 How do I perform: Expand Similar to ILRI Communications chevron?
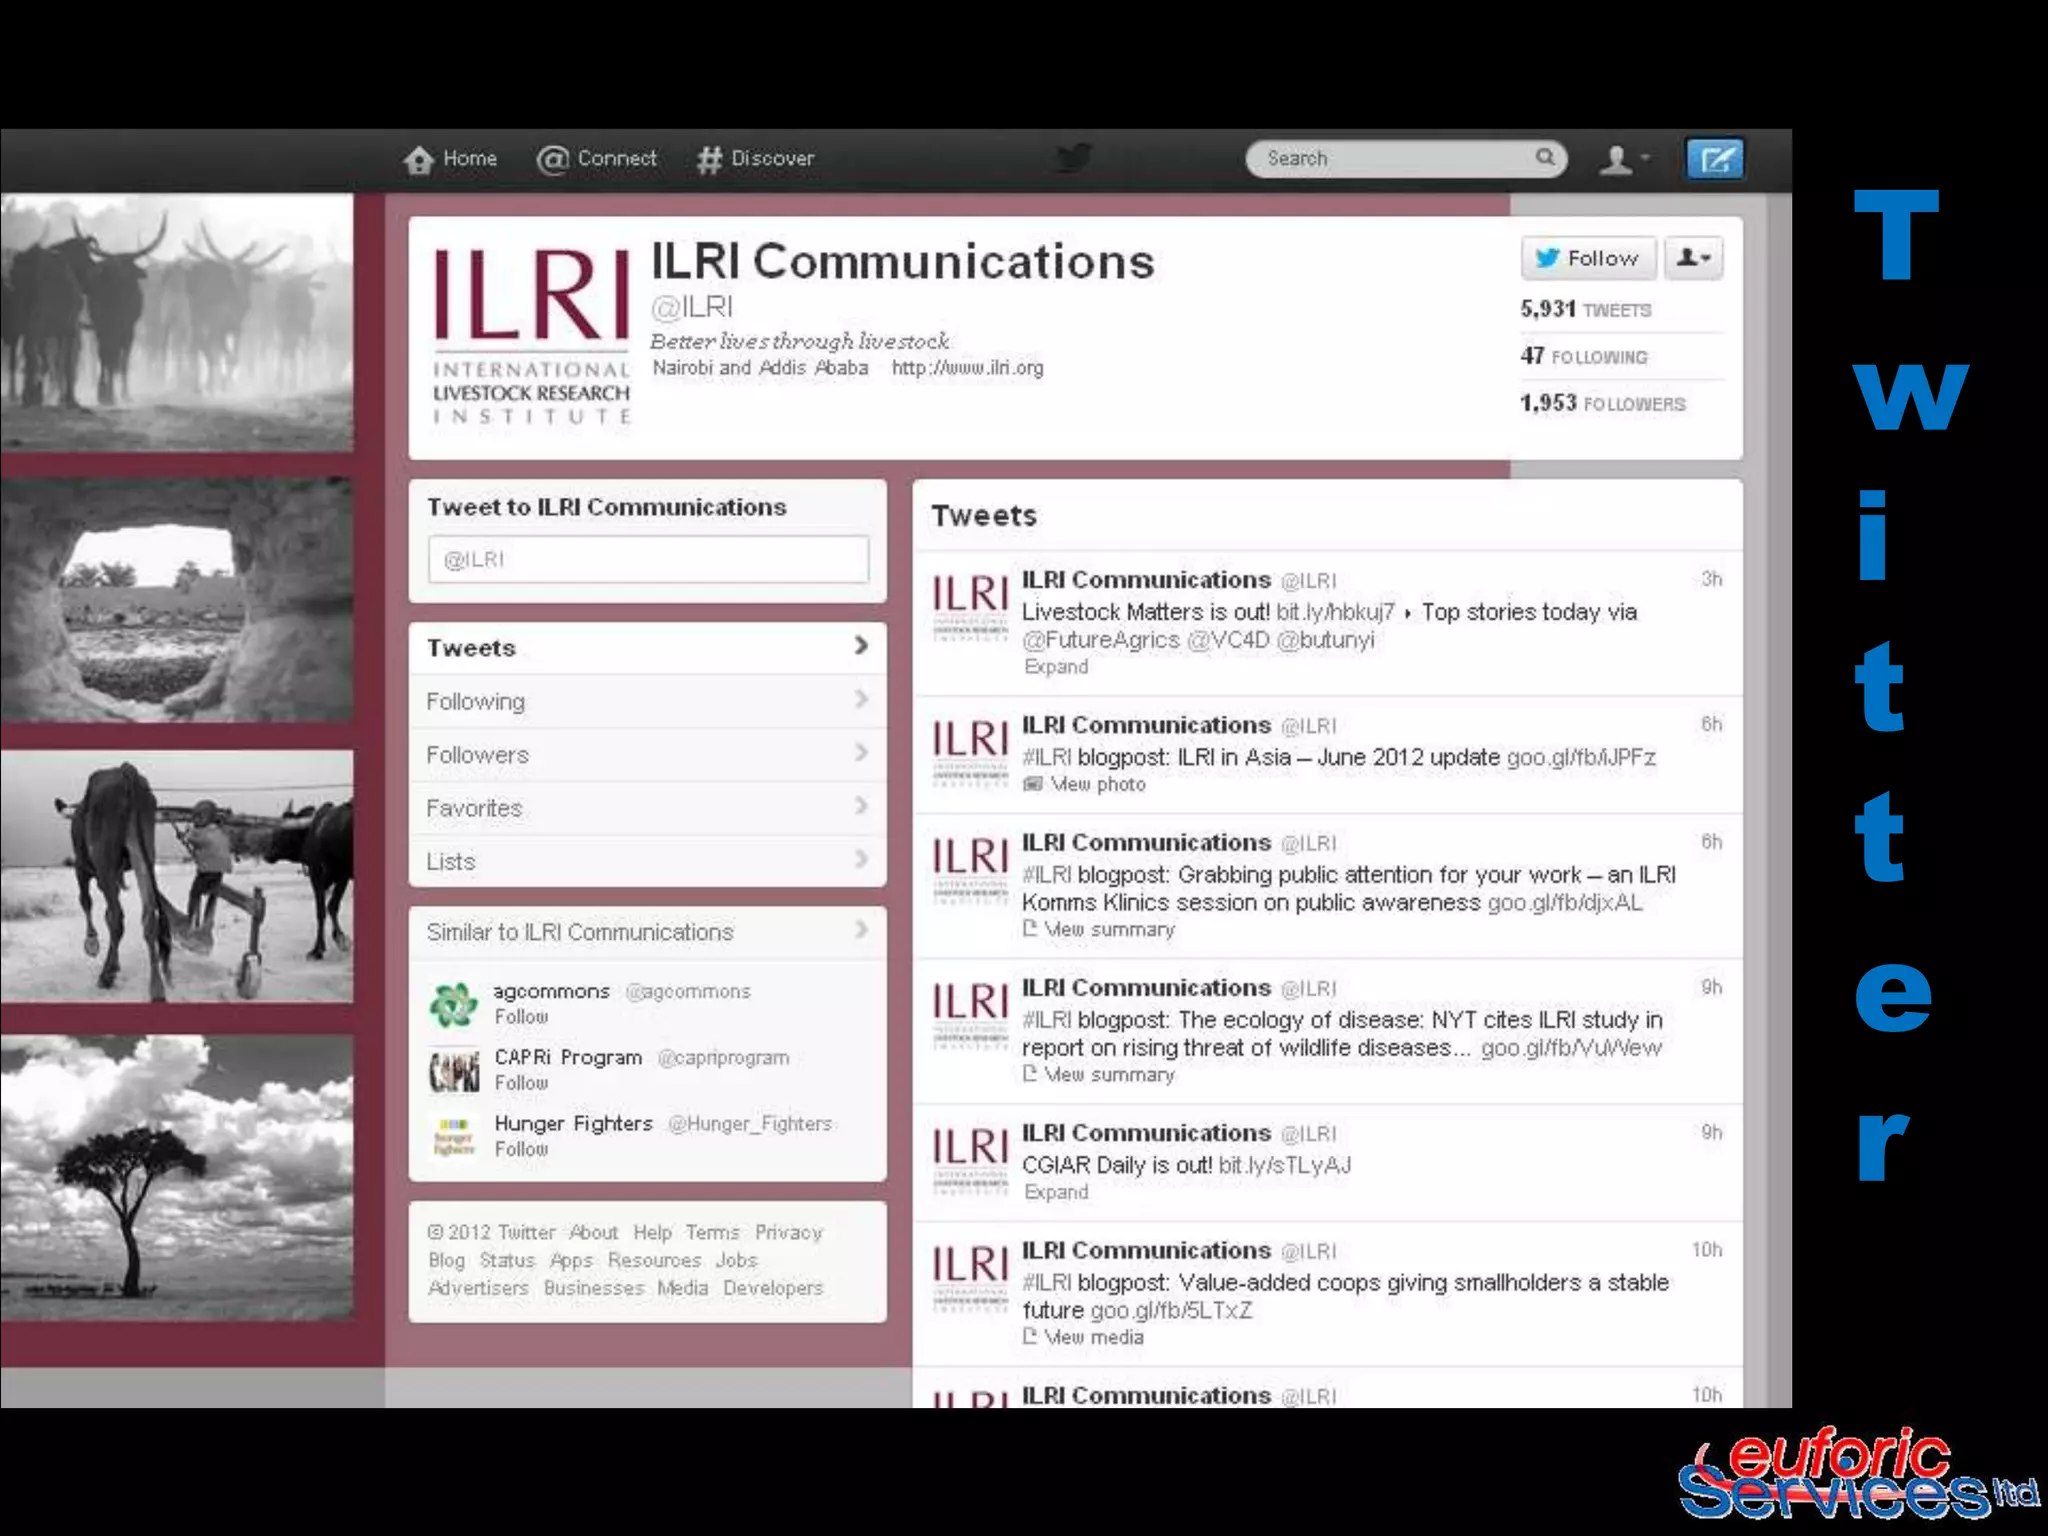[861, 931]
